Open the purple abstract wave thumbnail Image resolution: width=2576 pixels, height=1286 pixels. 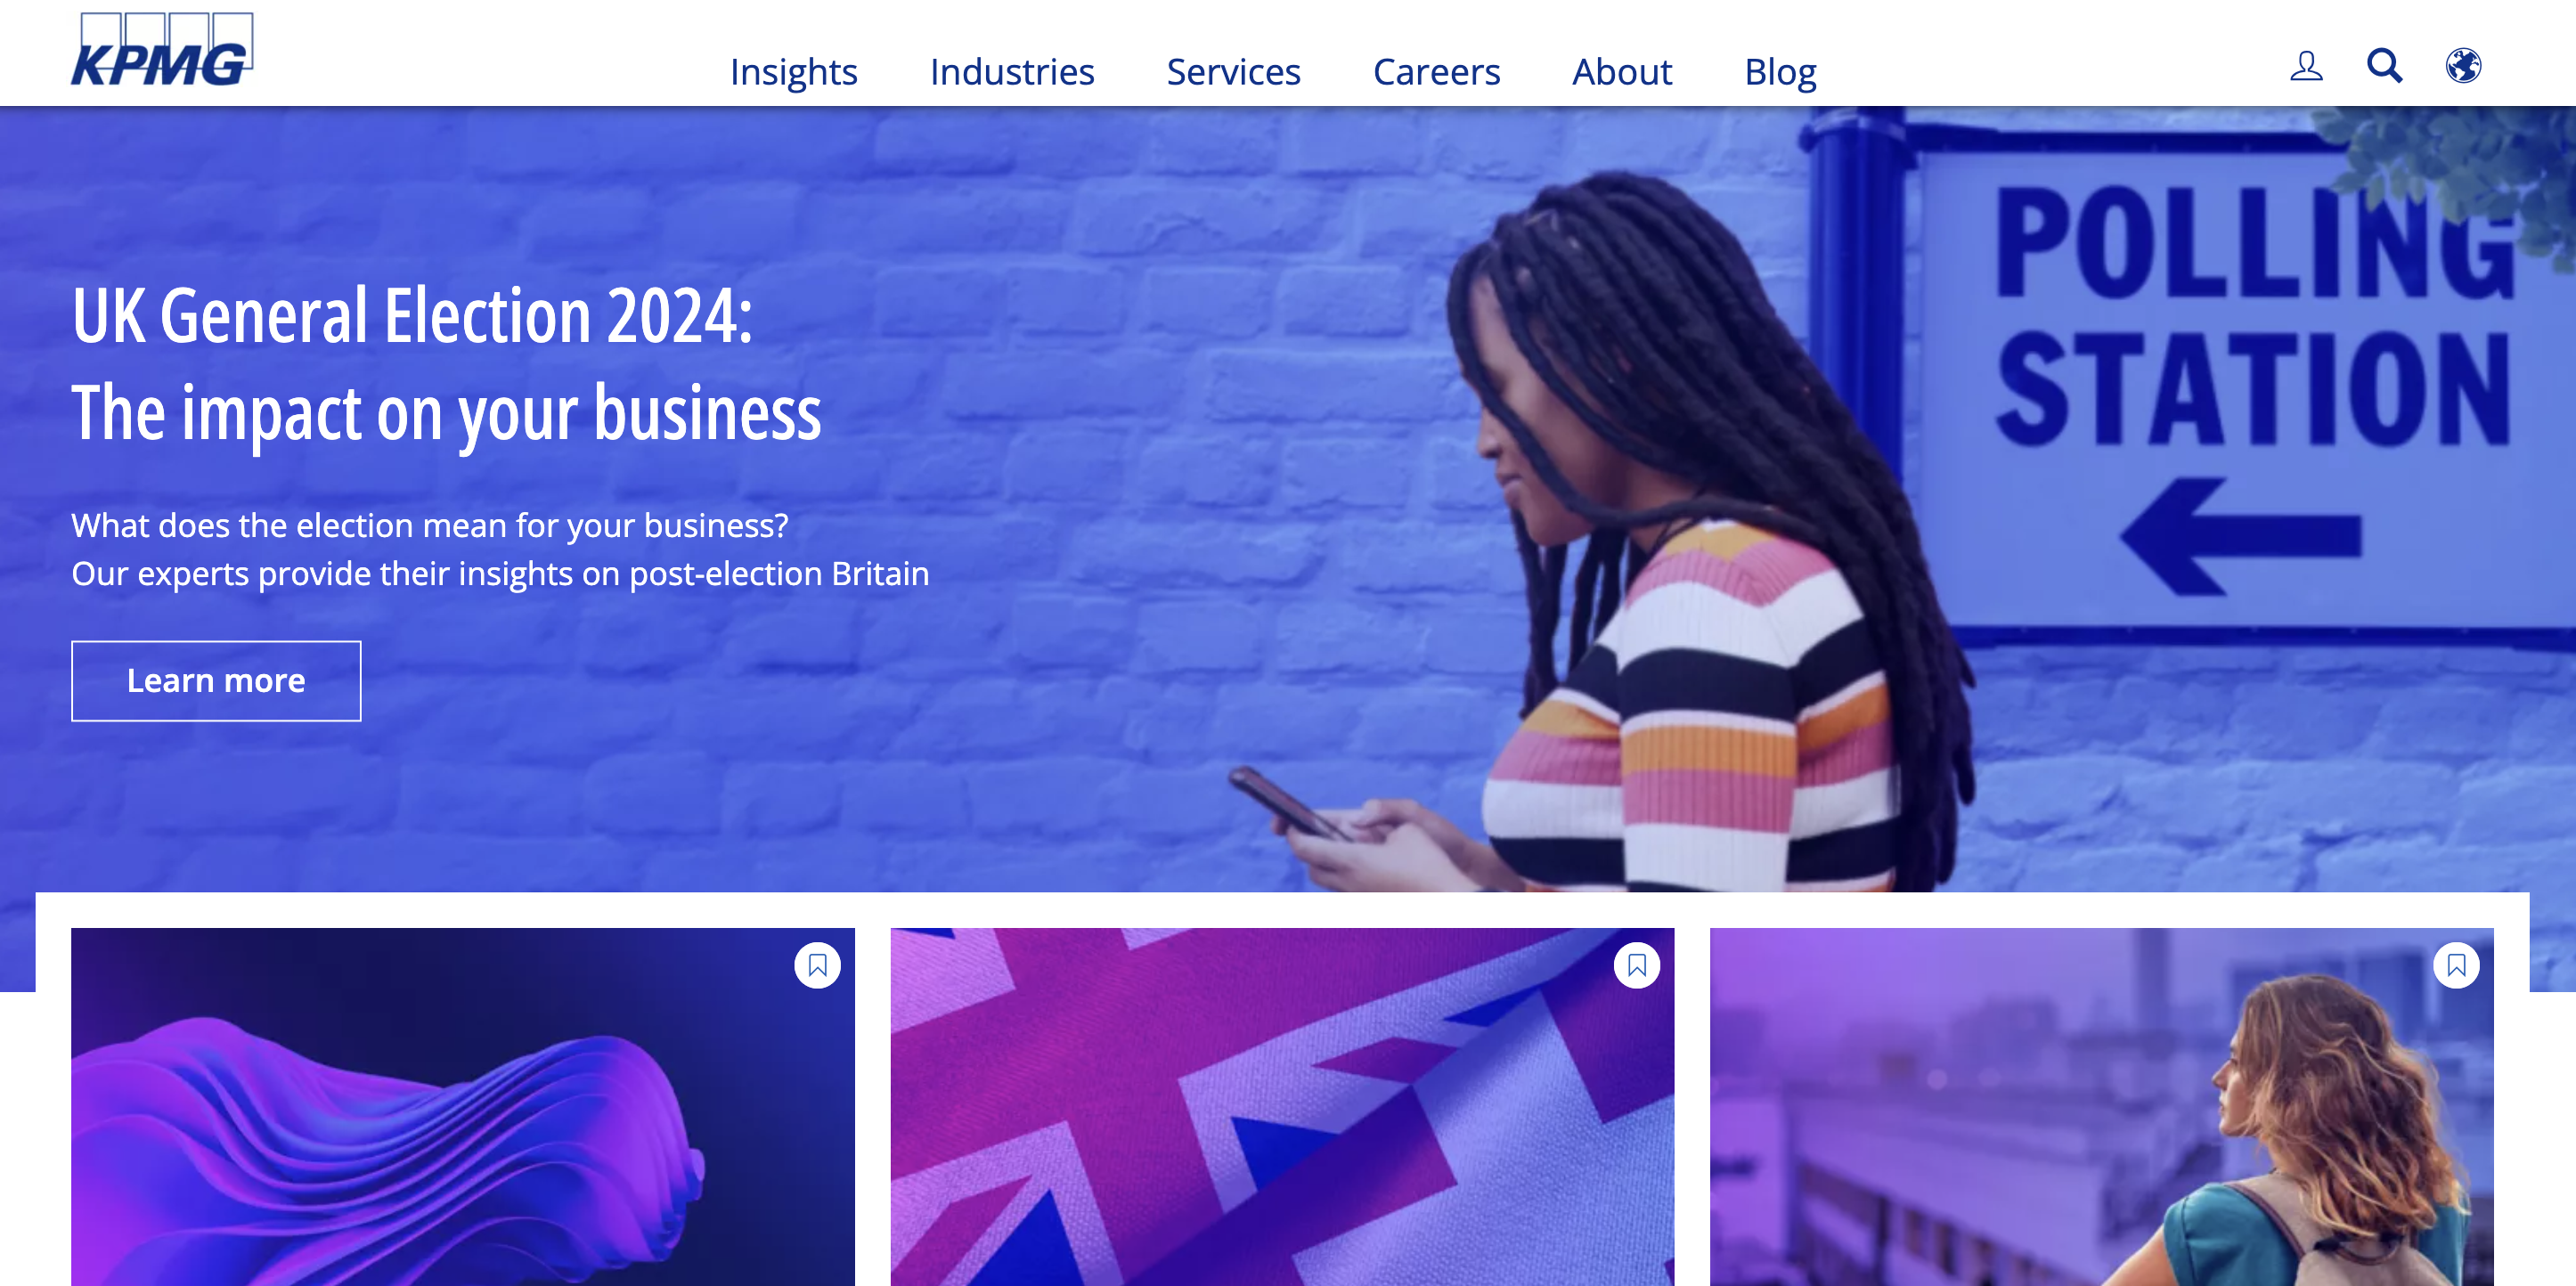(463, 1107)
